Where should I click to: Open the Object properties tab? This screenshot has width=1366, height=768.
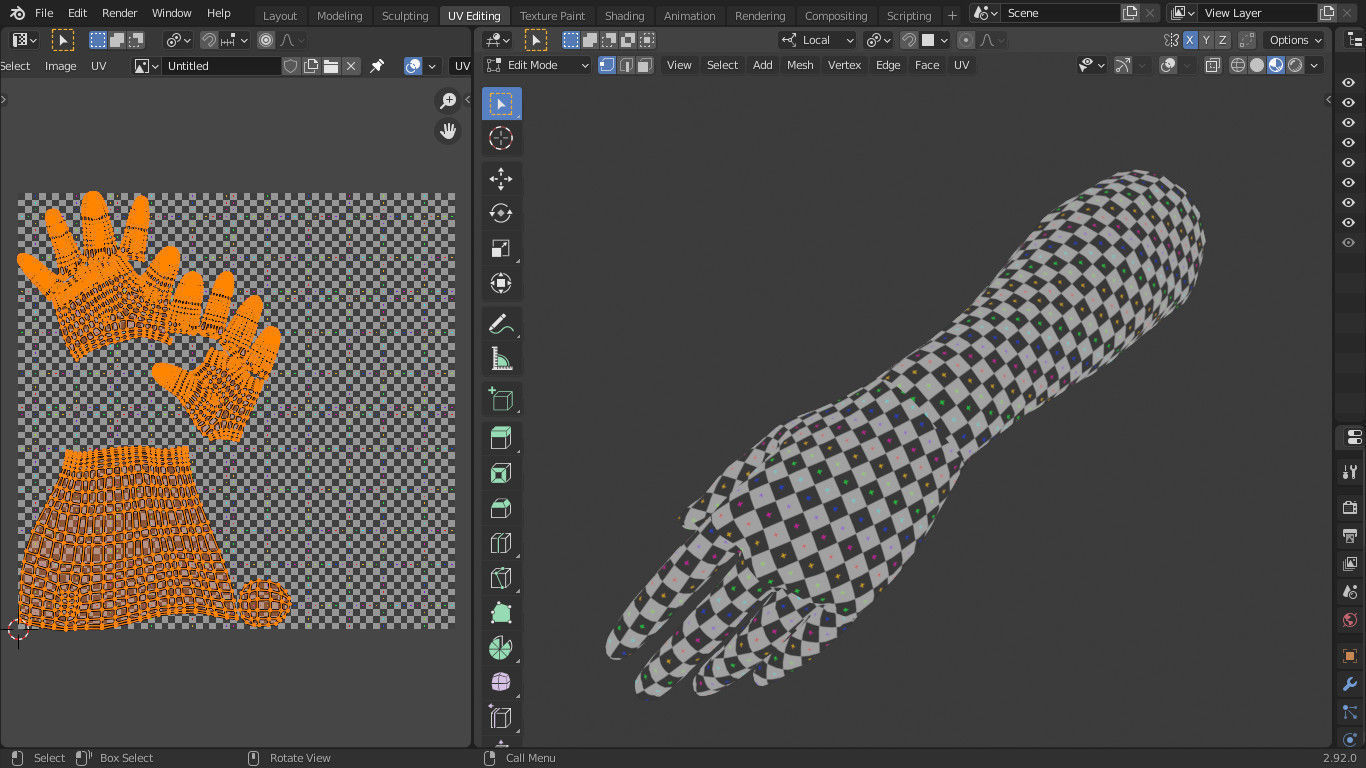1349,656
